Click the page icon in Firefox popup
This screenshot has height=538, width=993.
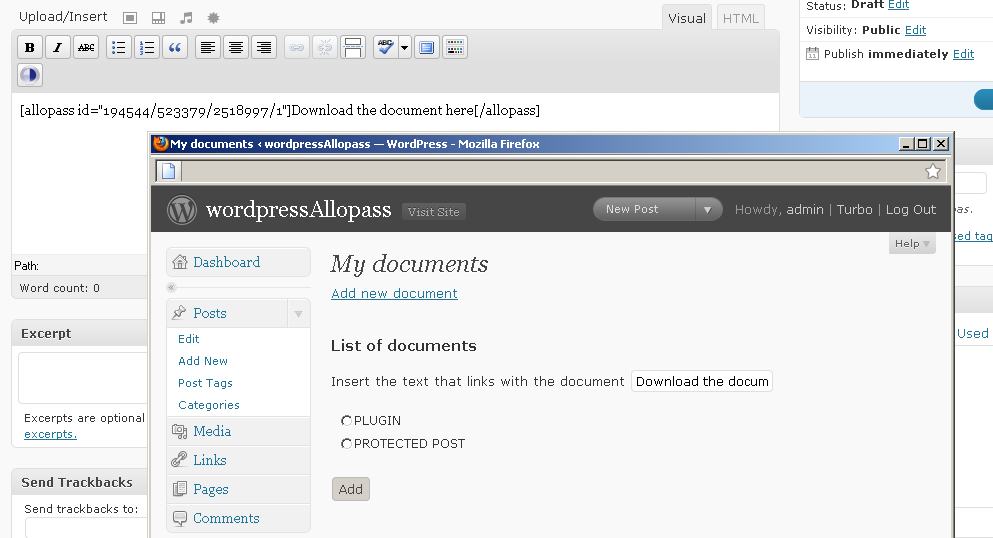[168, 171]
